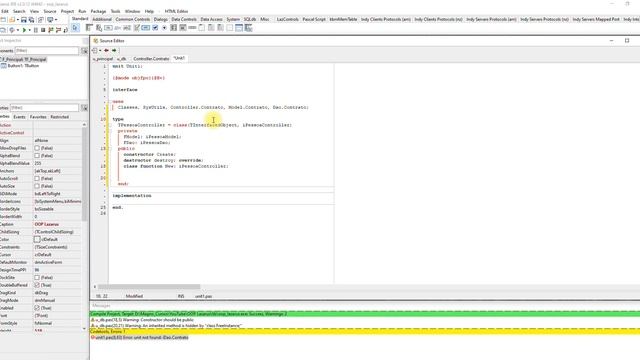
Task: Click the Properties filter input field
Action: [44, 108]
